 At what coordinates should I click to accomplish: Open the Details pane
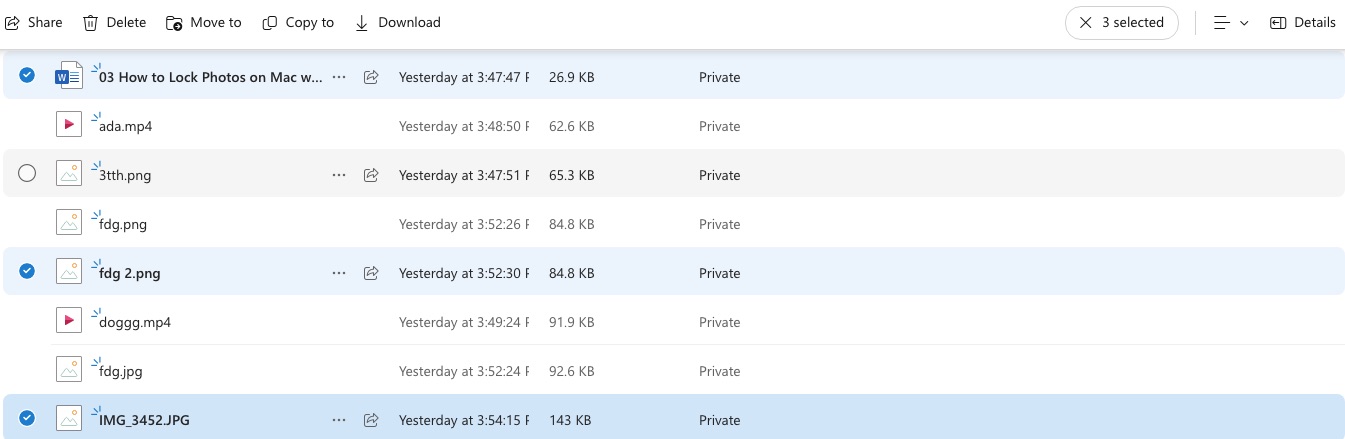(1302, 23)
